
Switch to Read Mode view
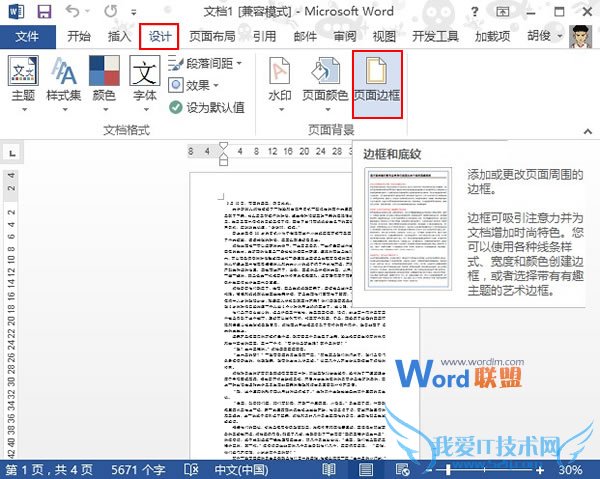[329, 469]
